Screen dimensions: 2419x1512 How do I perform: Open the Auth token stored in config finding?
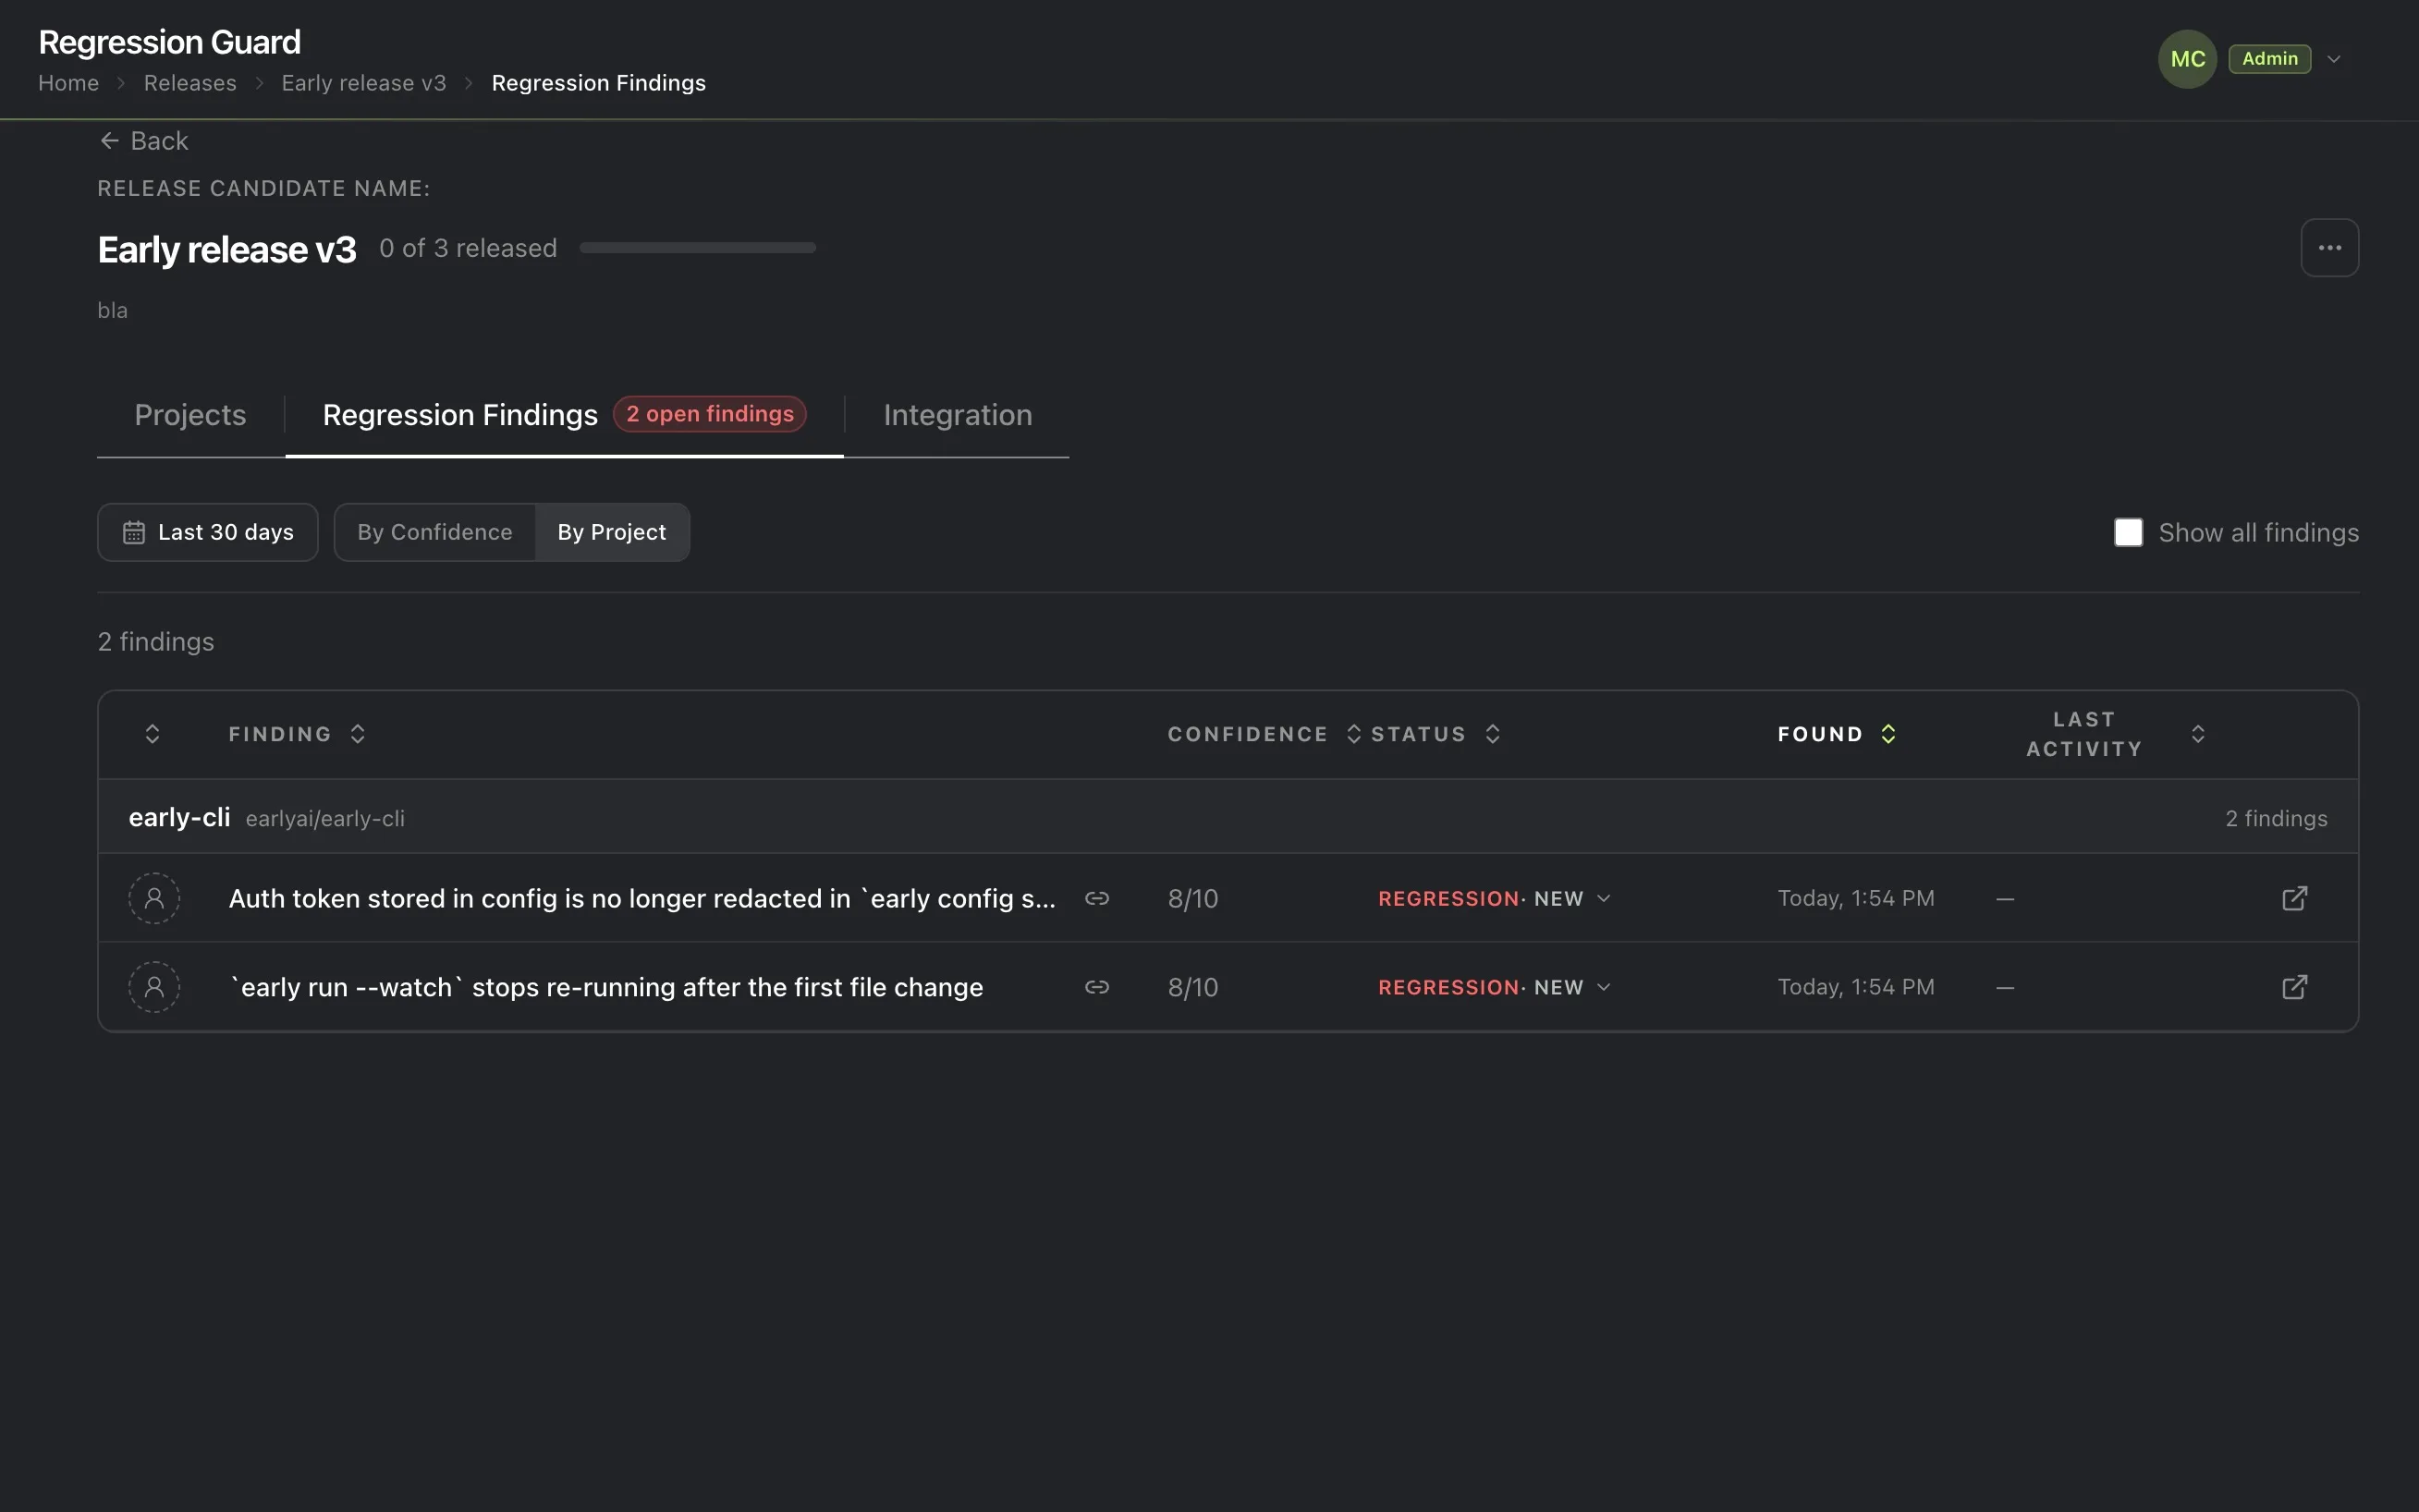click(642, 898)
